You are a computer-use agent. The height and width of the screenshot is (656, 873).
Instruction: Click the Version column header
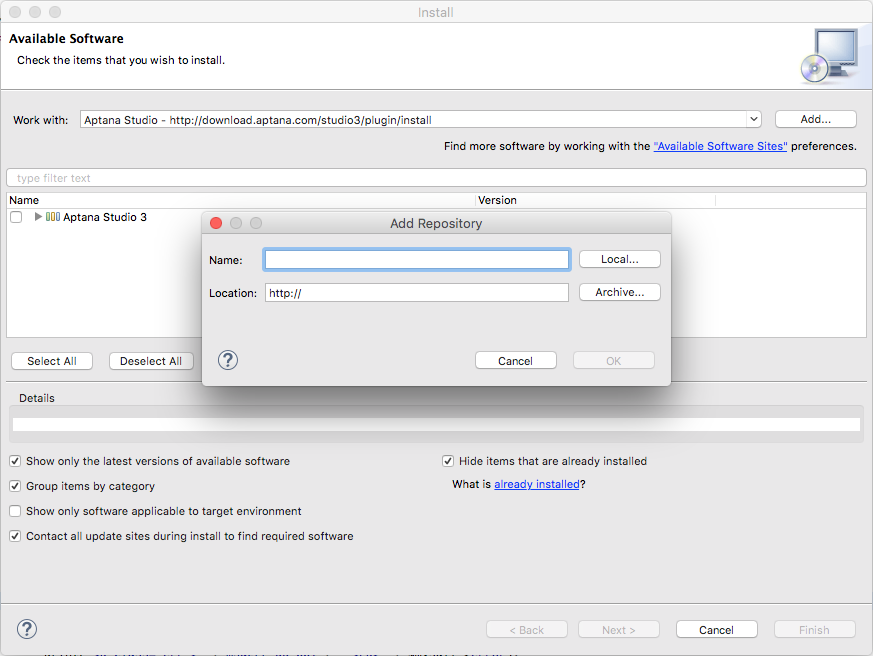click(x=595, y=200)
